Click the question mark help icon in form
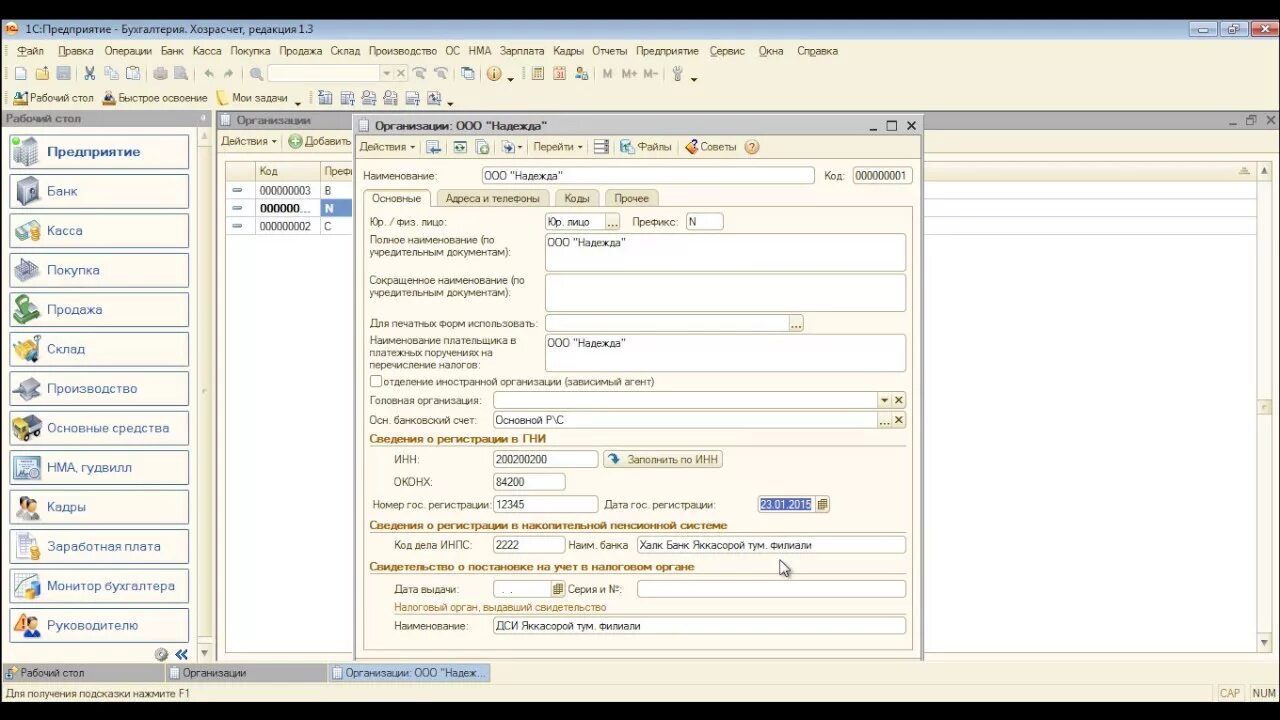This screenshot has height=720, width=1280. (752, 147)
